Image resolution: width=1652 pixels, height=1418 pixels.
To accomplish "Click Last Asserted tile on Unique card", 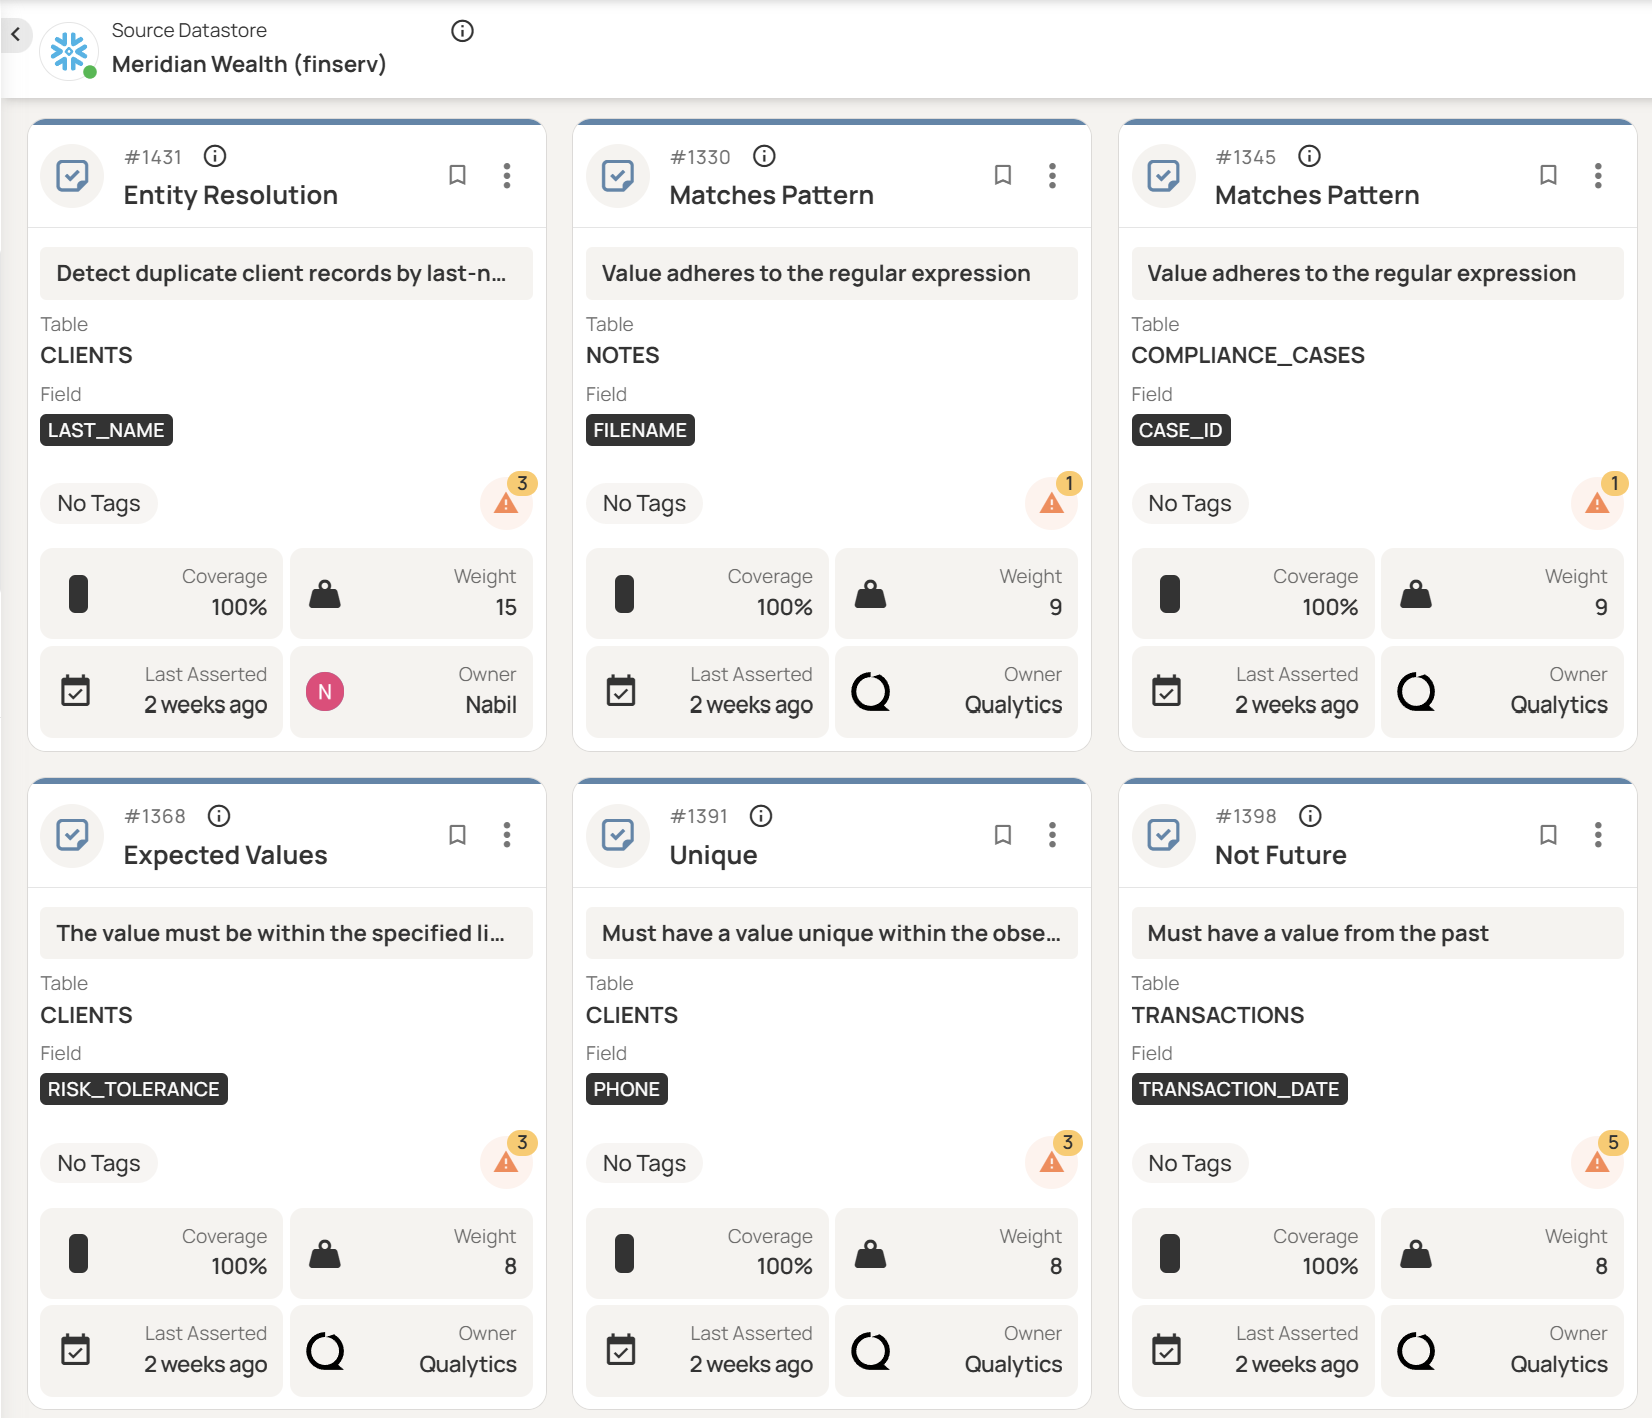I will [707, 1350].
